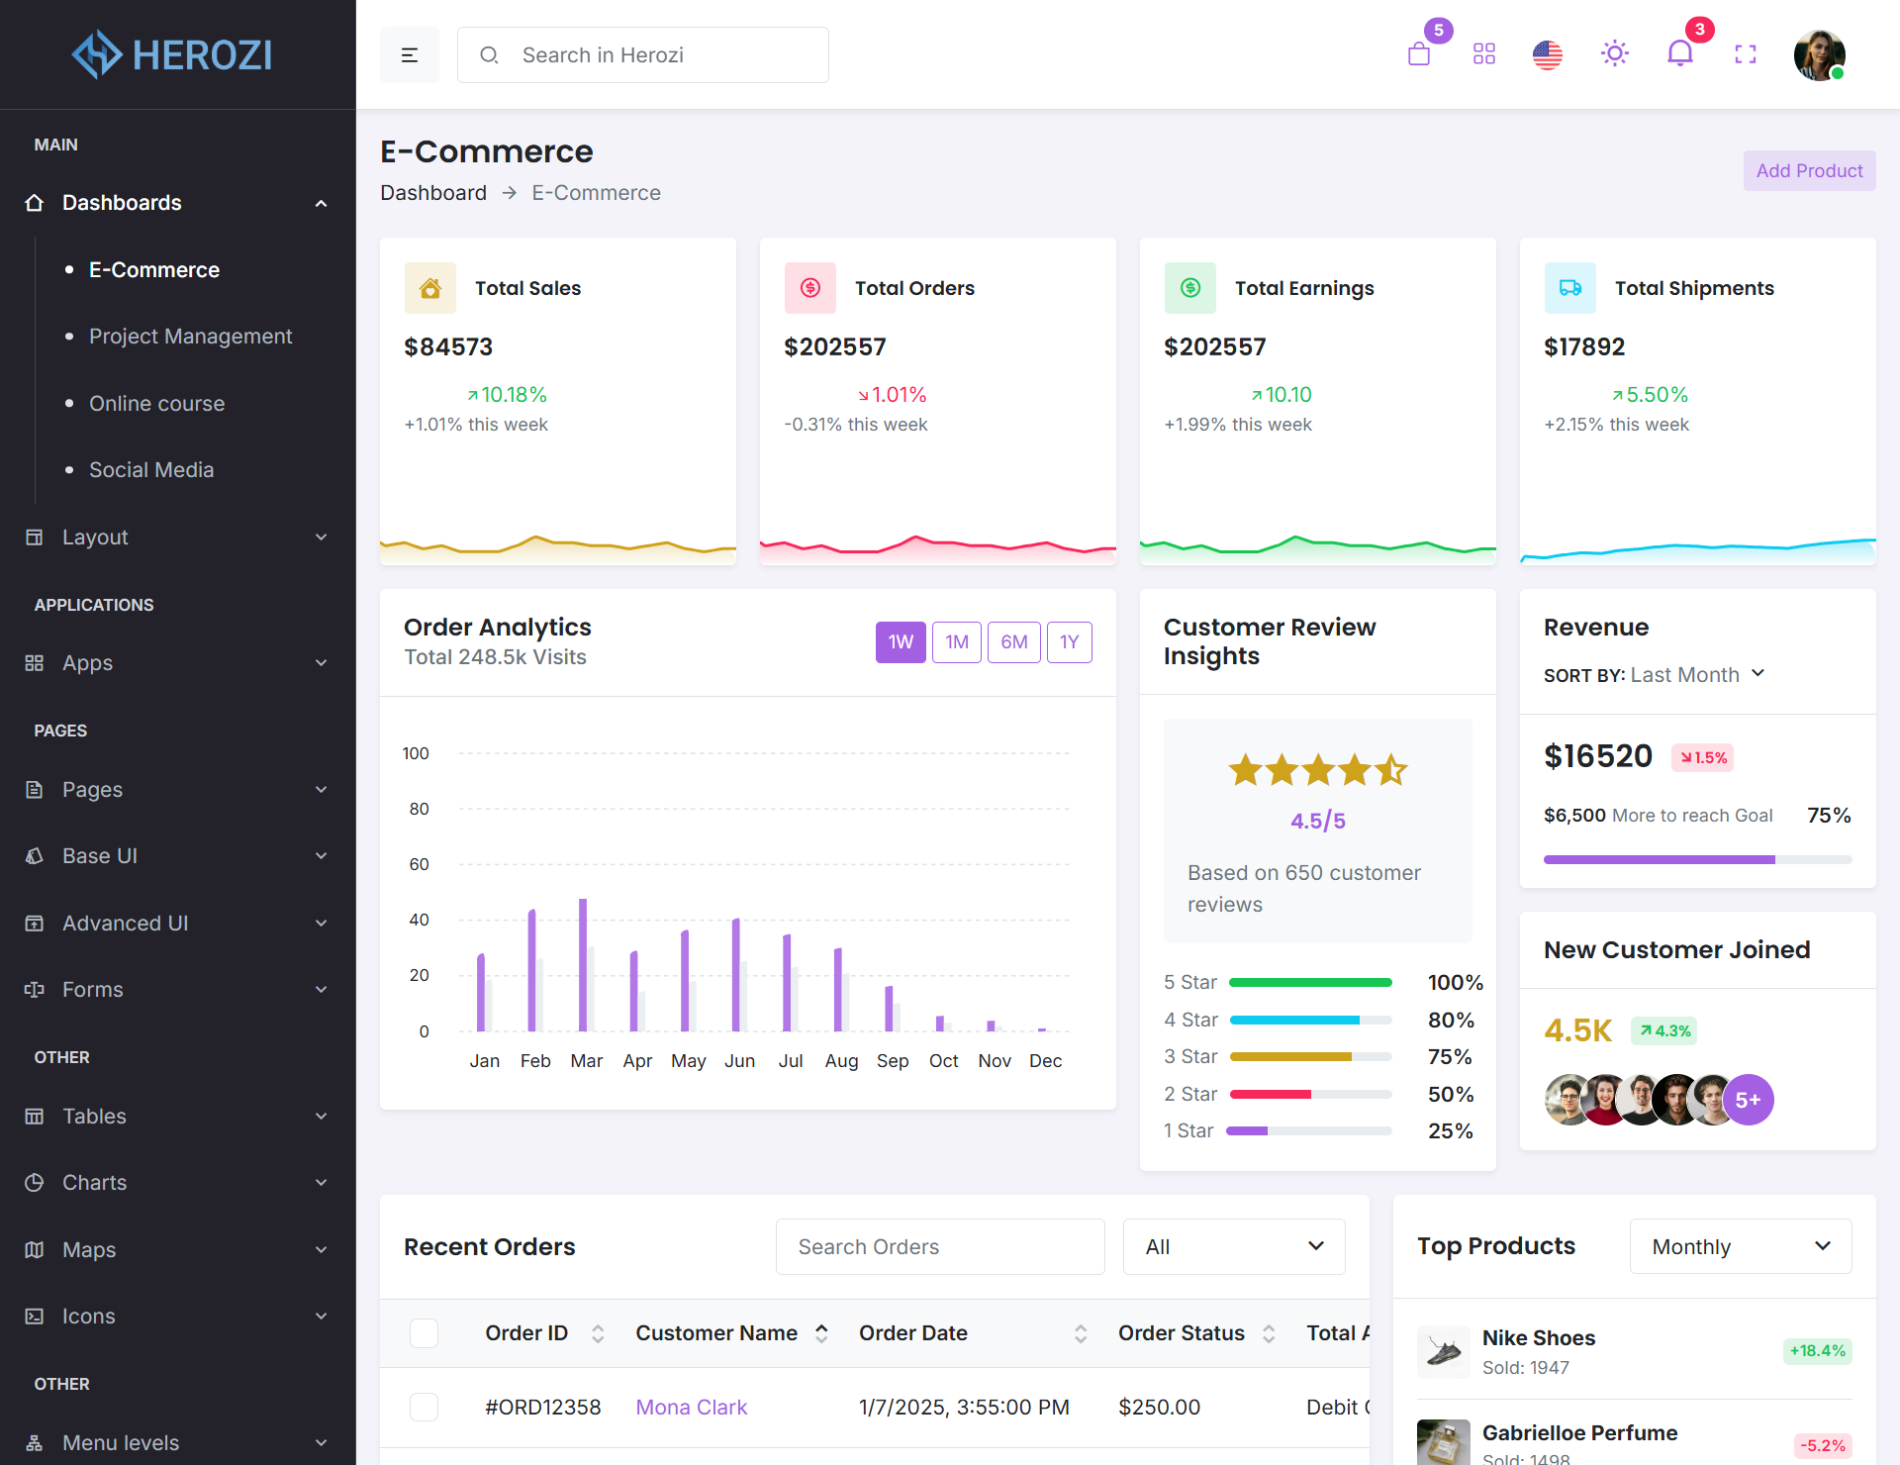Viewport: 1900px width, 1465px height.
Task: Sort by Customer Name column arrows
Action: click(821, 1333)
